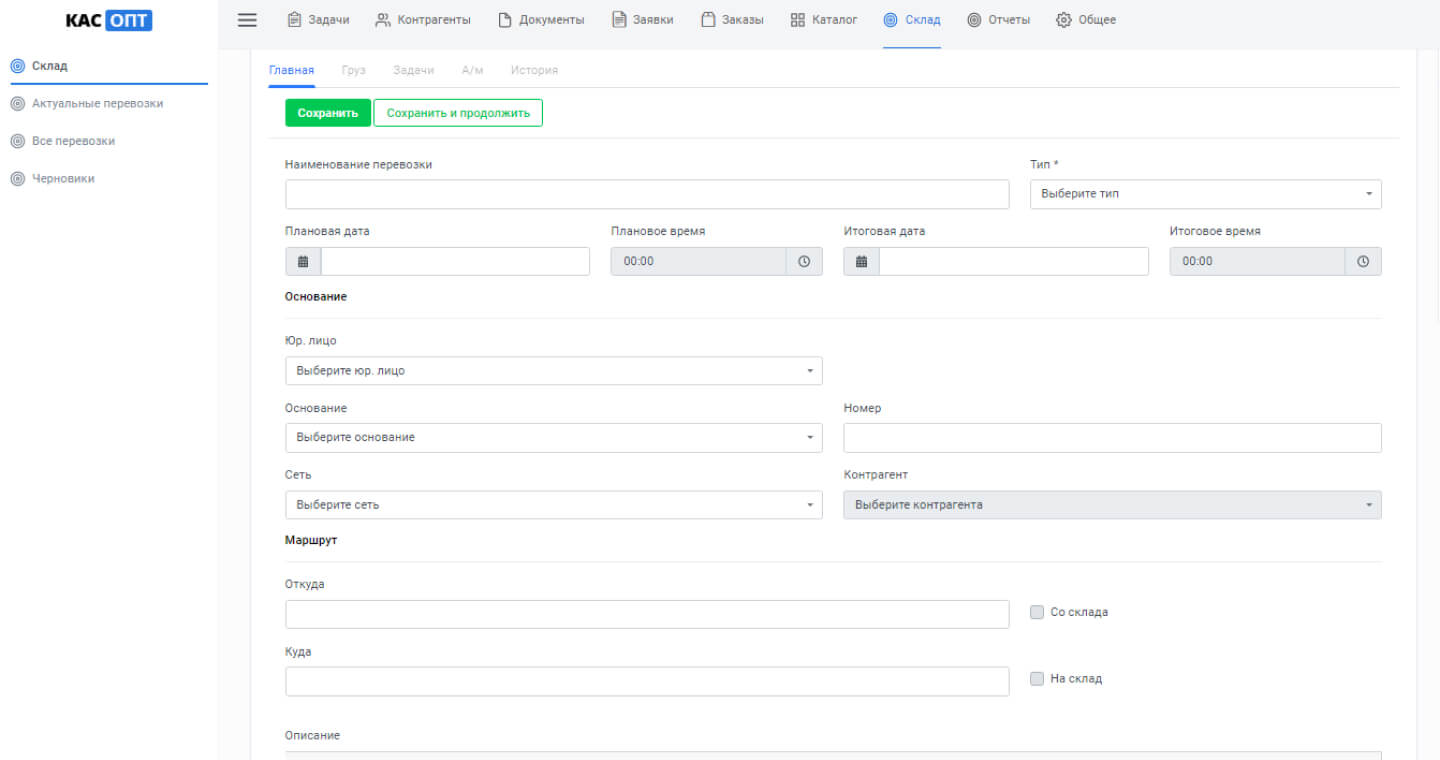Switch to the История tab

[534, 70]
